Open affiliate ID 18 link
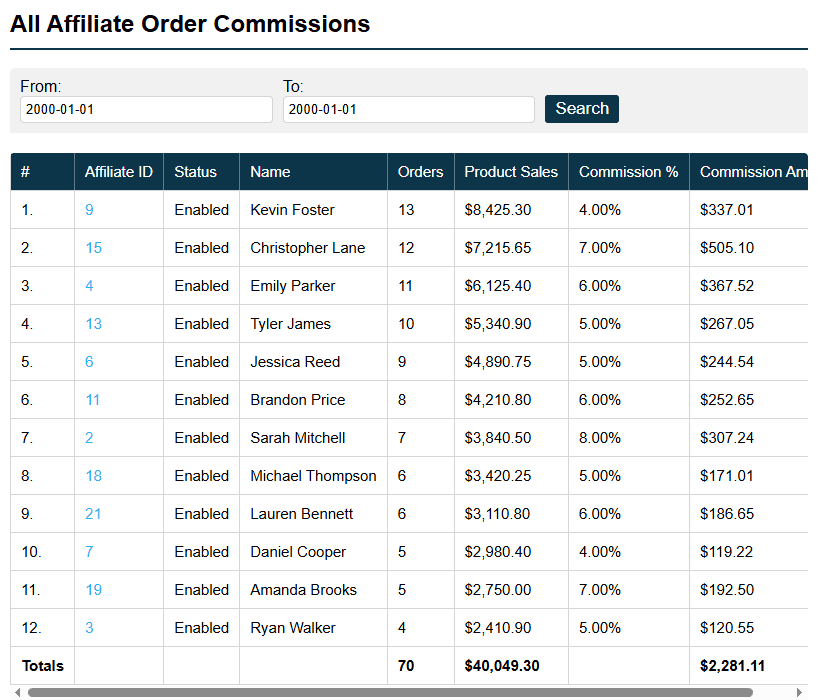 (93, 476)
